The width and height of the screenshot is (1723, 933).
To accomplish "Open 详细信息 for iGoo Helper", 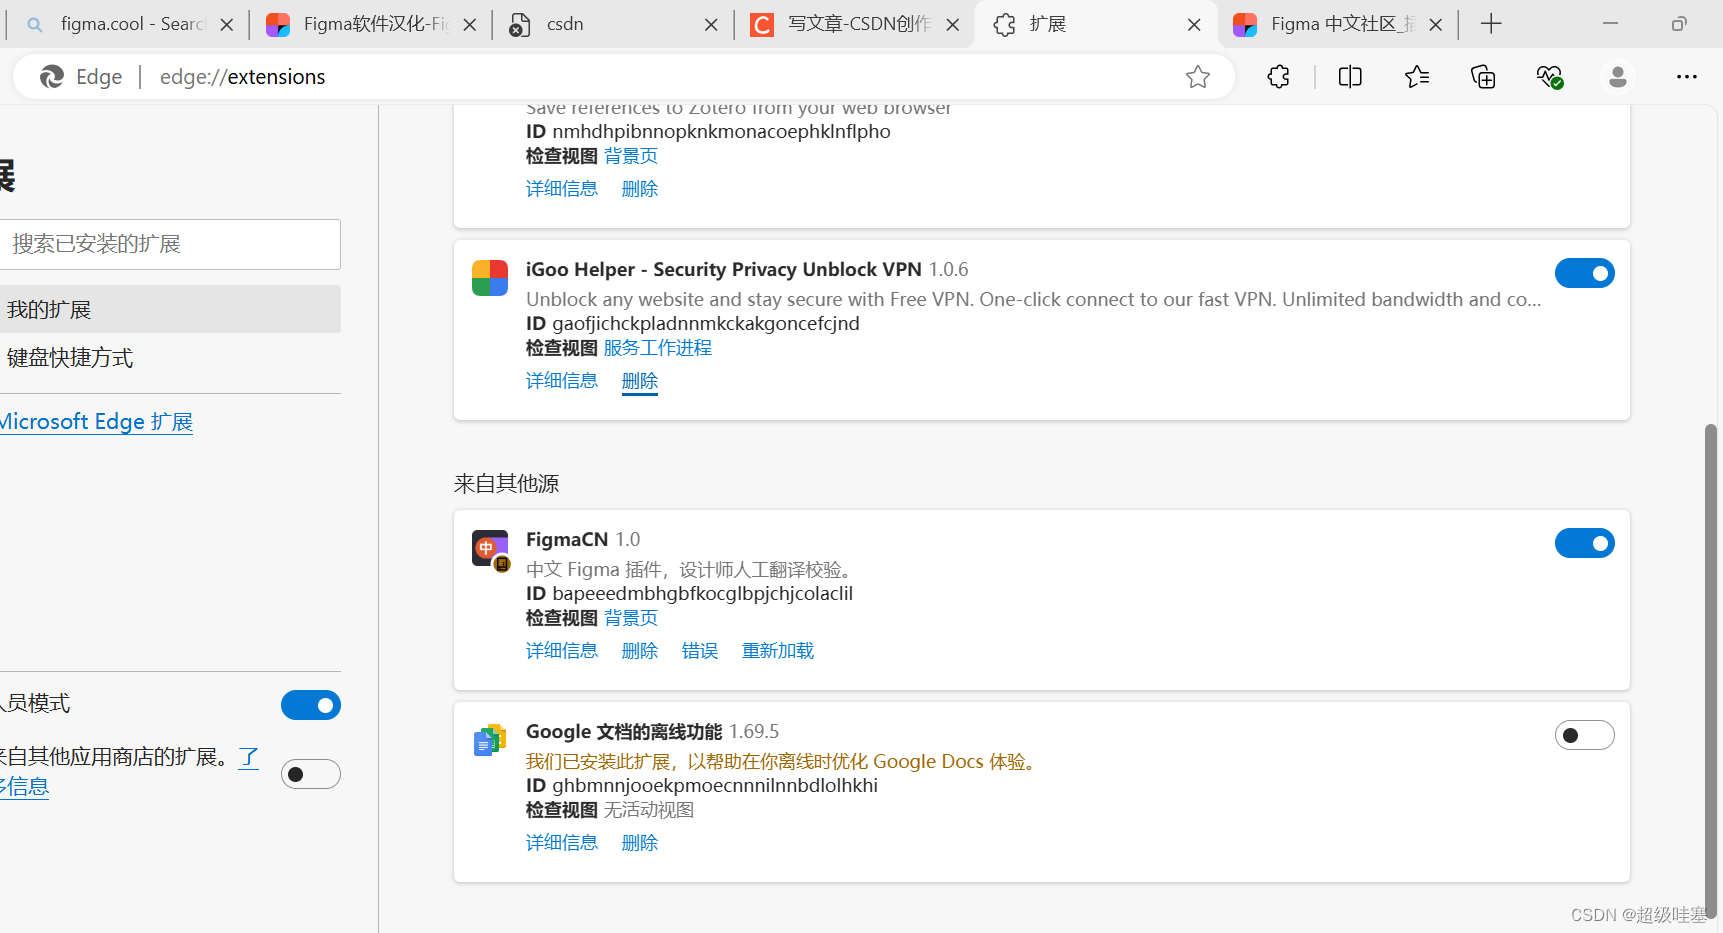I will pyautogui.click(x=562, y=381).
